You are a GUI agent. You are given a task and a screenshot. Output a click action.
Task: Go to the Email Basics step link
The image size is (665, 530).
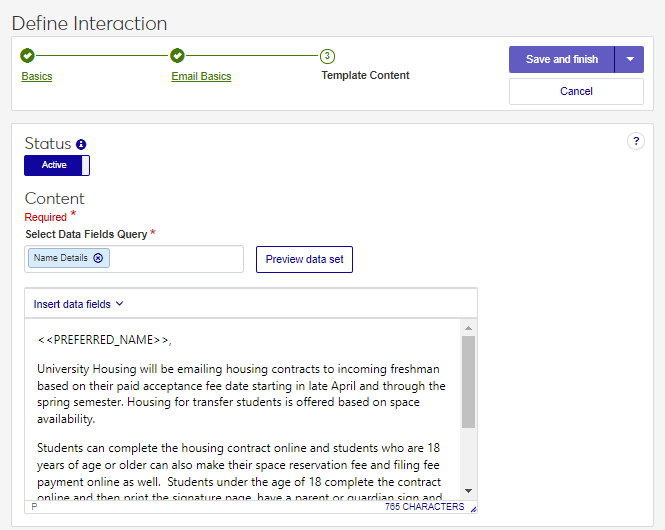pyautogui.click(x=201, y=76)
